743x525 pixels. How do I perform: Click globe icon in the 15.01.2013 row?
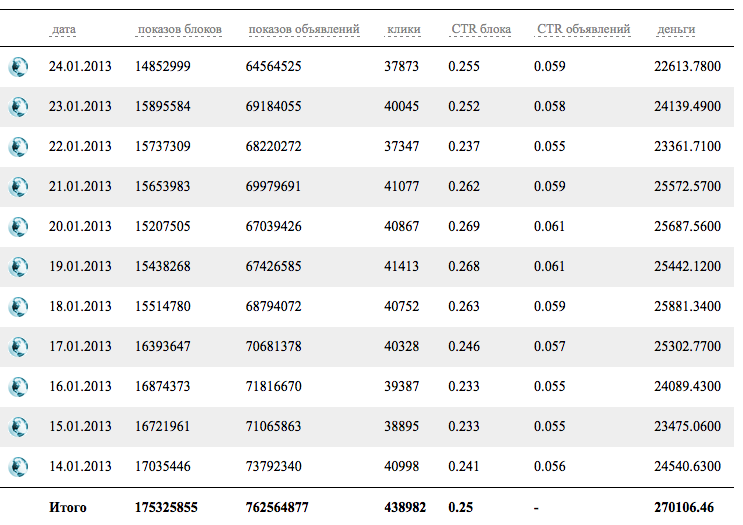18,427
